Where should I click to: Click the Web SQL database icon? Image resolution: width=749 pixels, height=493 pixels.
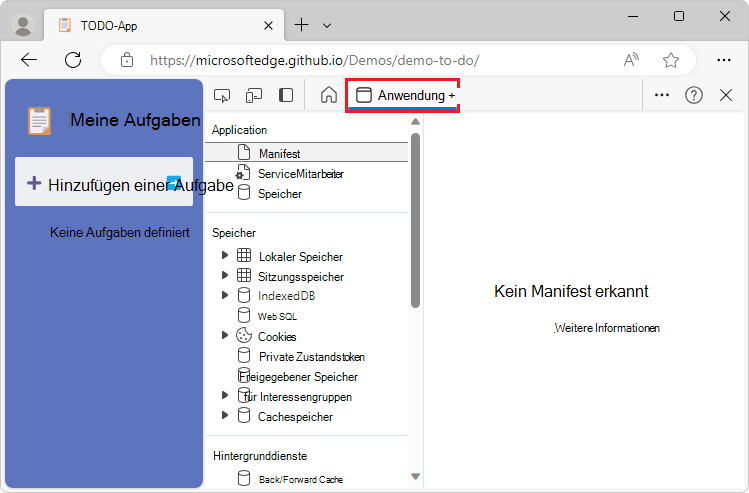click(244, 315)
